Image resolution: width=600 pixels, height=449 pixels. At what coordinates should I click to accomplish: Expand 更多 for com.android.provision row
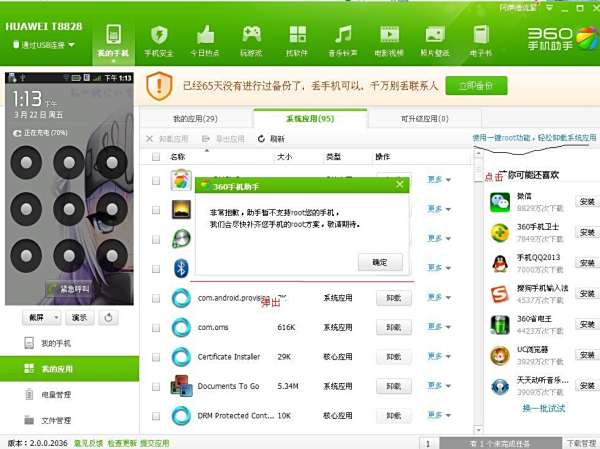(x=439, y=297)
